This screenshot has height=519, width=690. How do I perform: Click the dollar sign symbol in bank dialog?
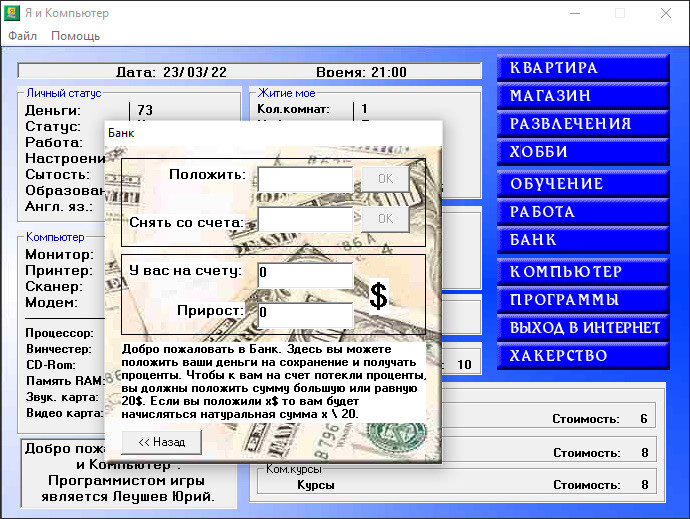click(x=378, y=296)
